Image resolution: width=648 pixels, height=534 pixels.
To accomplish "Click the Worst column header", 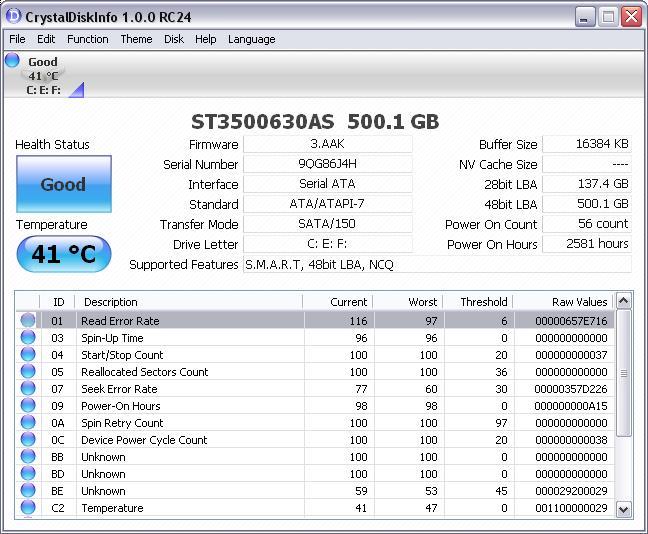I will 408,302.
